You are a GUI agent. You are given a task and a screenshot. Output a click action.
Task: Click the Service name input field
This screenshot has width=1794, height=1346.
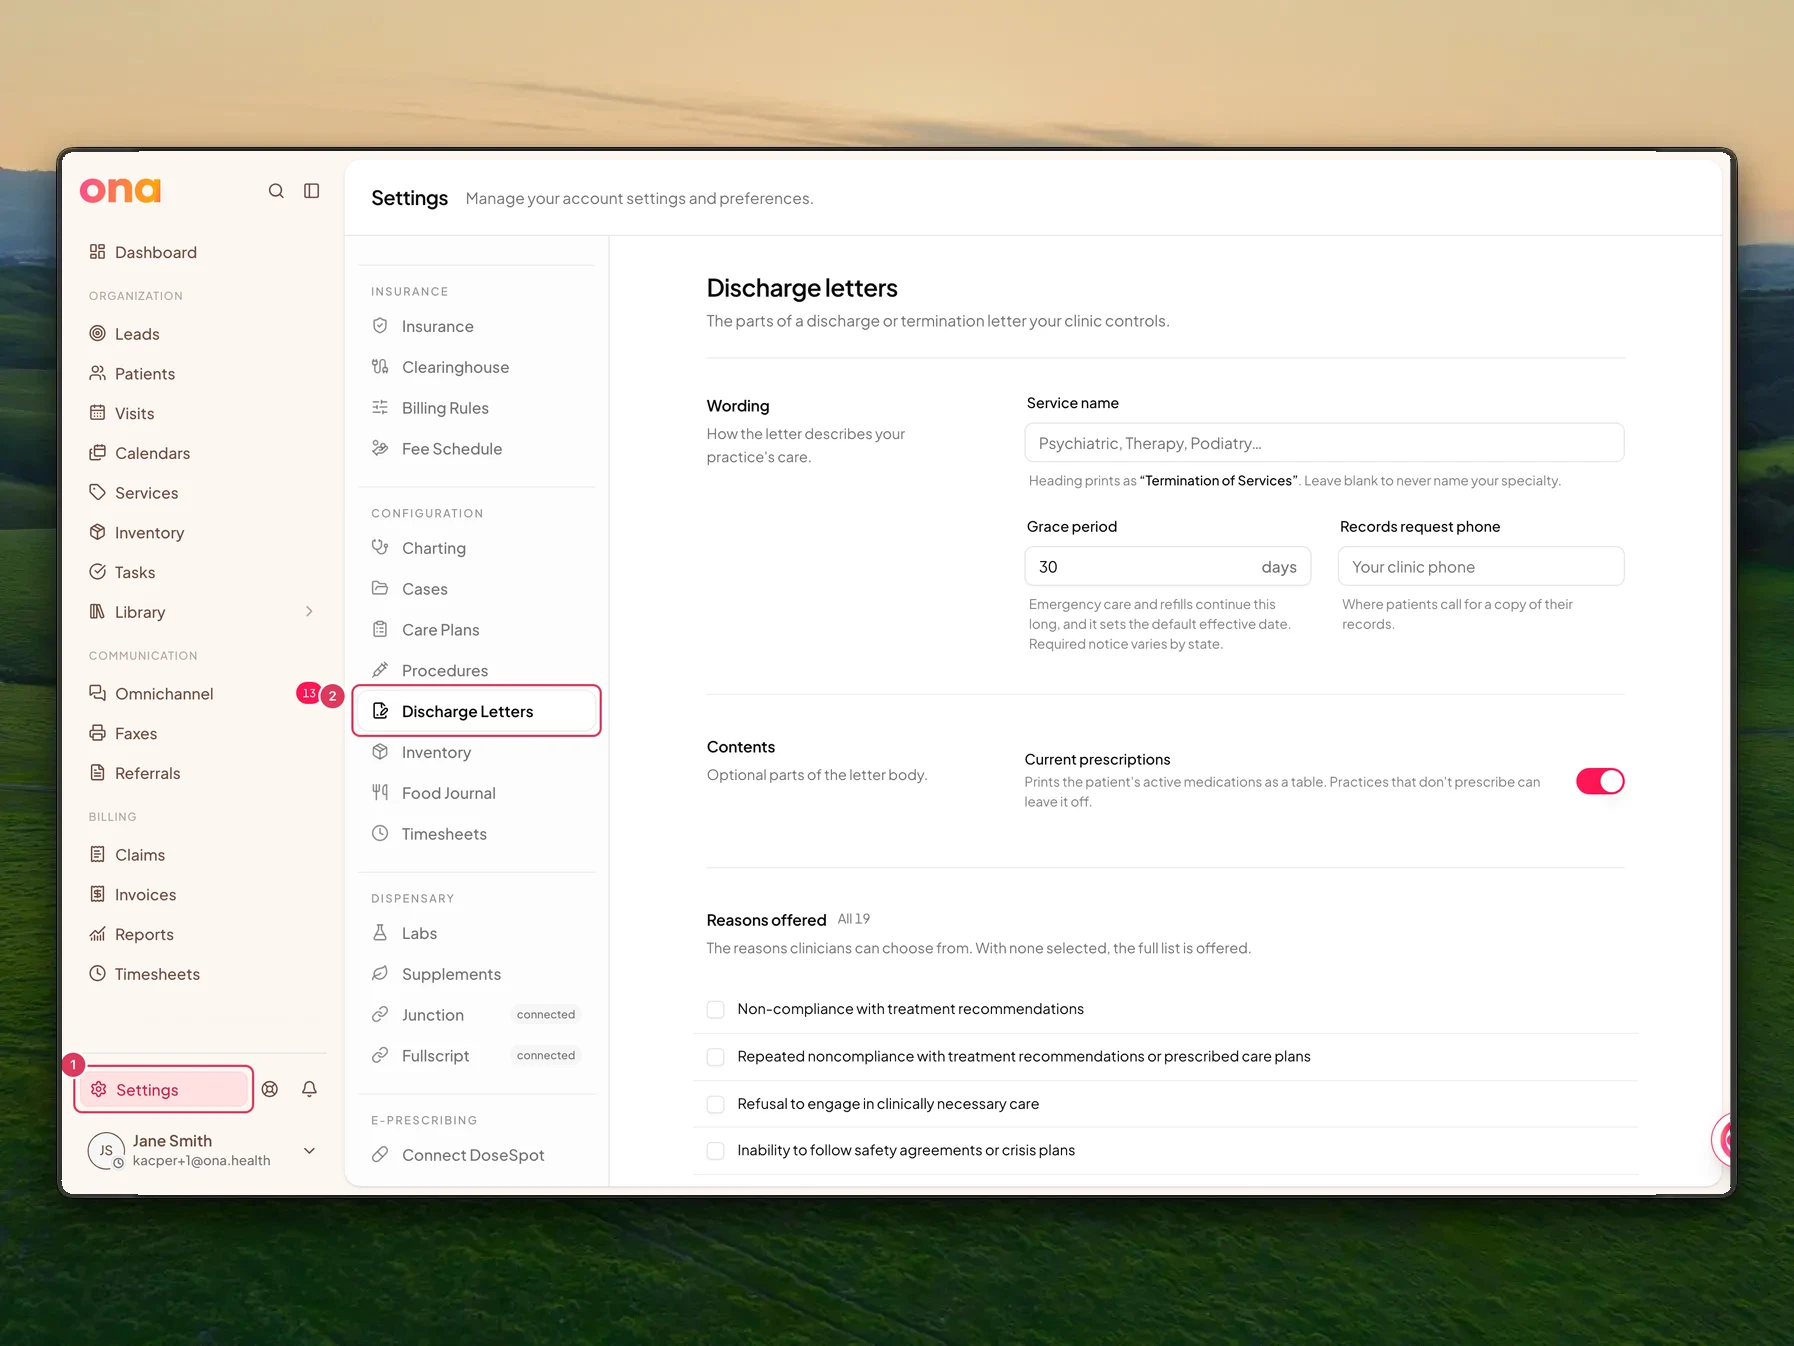pyautogui.click(x=1324, y=443)
